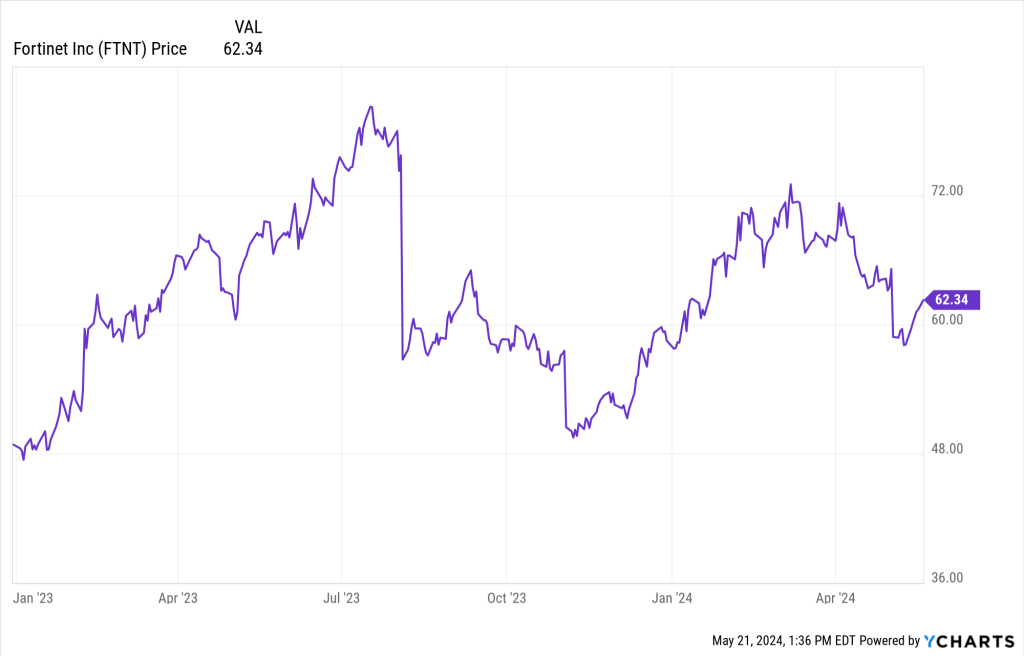The height and width of the screenshot is (656, 1024).
Task: Click the Fortinet Inc (FTNT) Price legend label
Action: 100,49
